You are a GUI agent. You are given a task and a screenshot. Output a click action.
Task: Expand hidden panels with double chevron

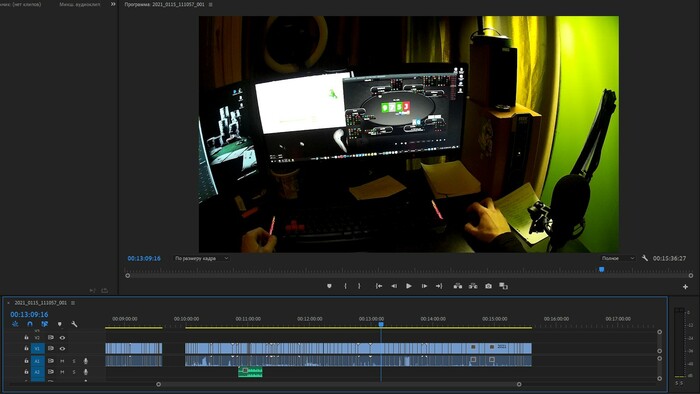[113, 4]
